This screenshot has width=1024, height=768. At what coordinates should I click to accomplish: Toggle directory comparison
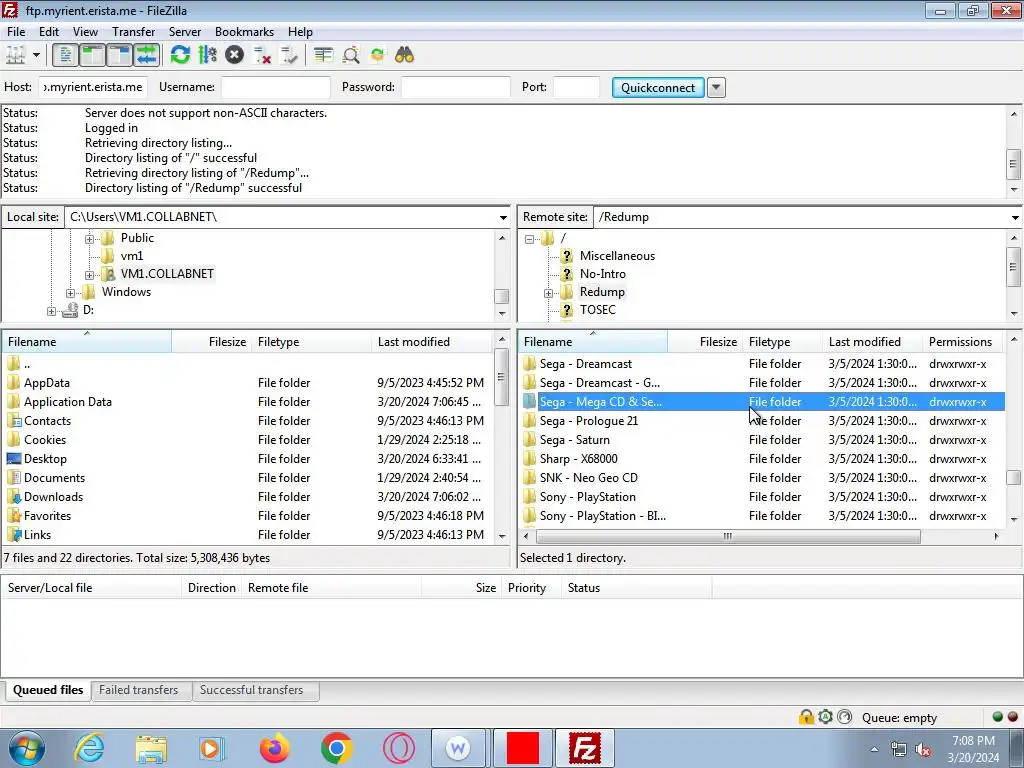coord(351,56)
